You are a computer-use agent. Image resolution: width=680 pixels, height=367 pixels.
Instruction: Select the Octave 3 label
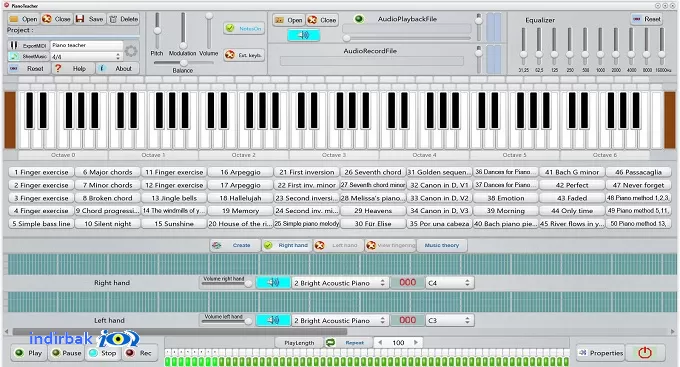tap(334, 155)
